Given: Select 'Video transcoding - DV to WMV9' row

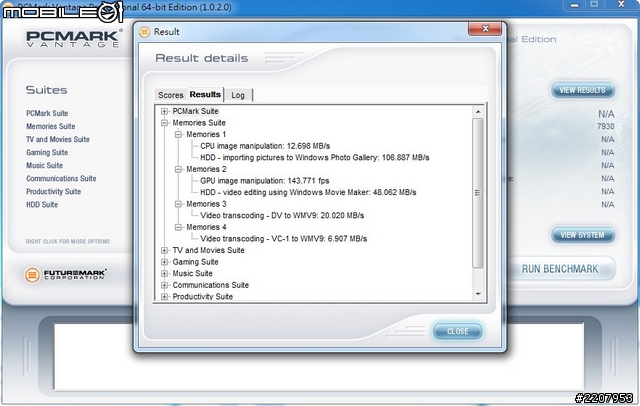Looking at the screenshot, I should pos(282,215).
